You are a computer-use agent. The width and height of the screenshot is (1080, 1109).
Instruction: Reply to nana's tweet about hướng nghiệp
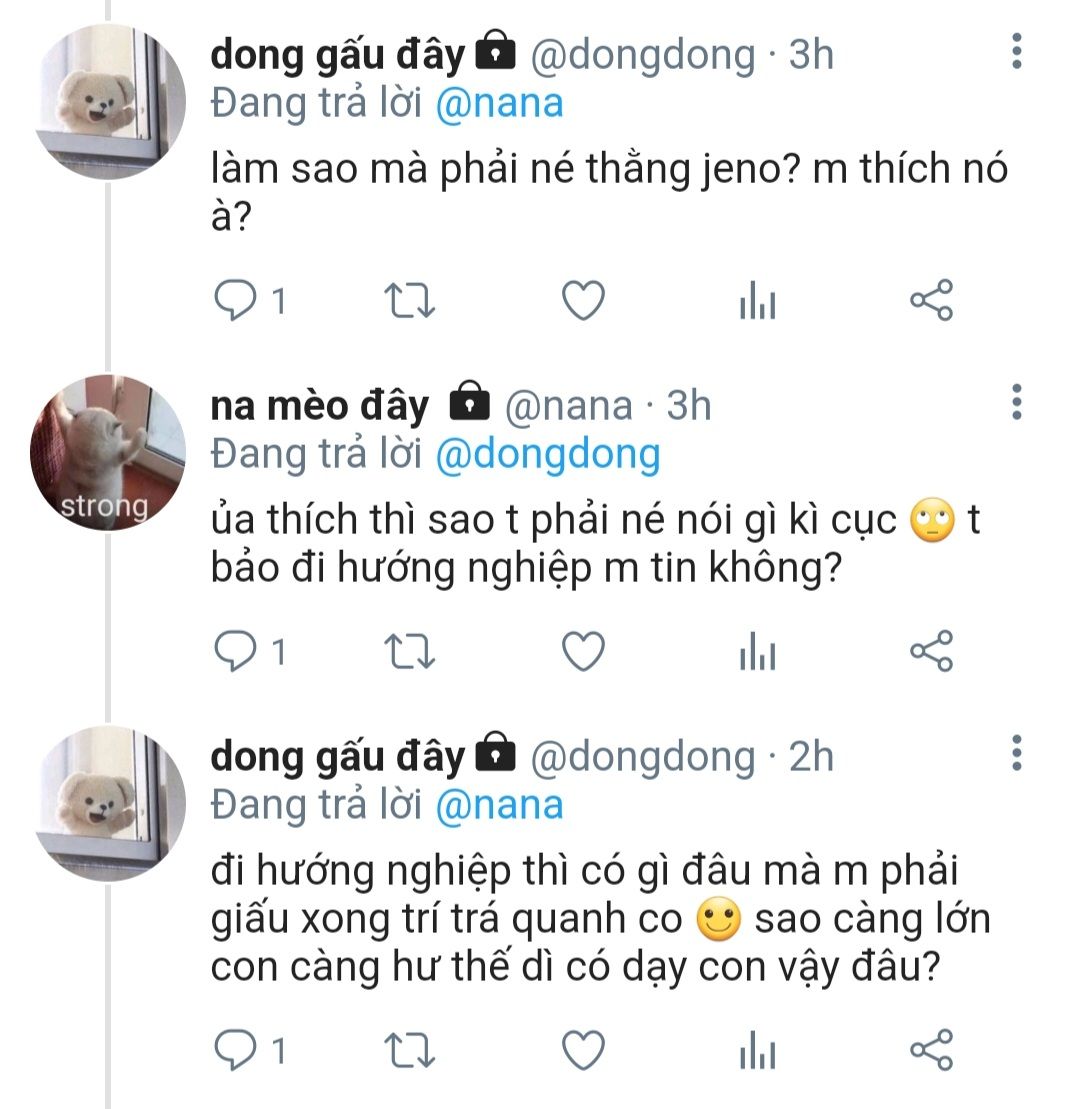coord(236,652)
